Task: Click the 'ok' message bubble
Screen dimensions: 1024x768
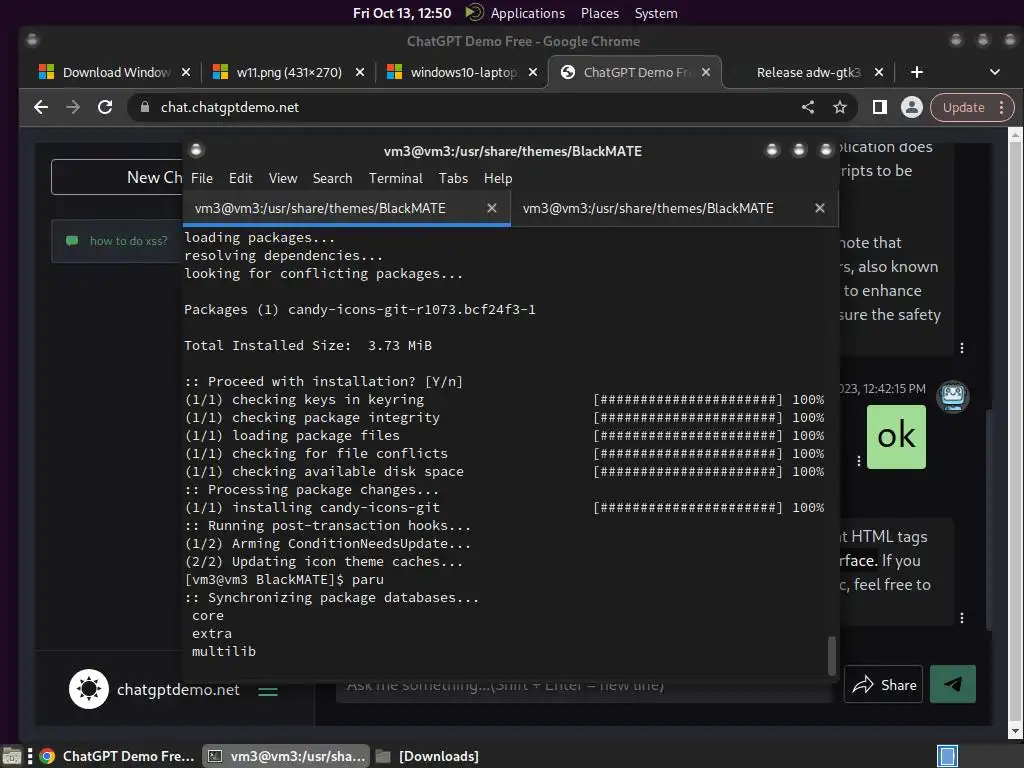Action: click(896, 437)
